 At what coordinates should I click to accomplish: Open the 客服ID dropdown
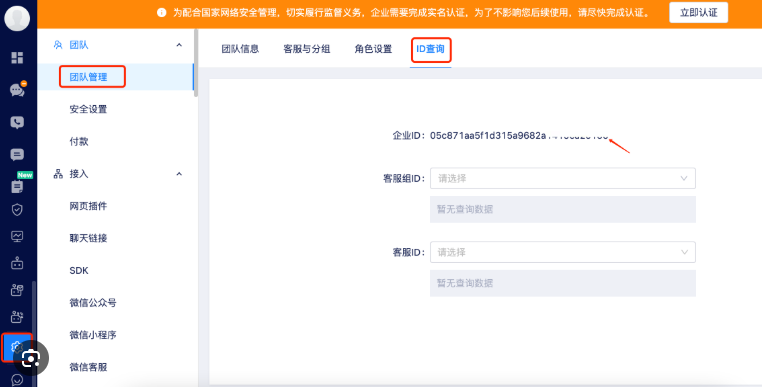pos(563,252)
